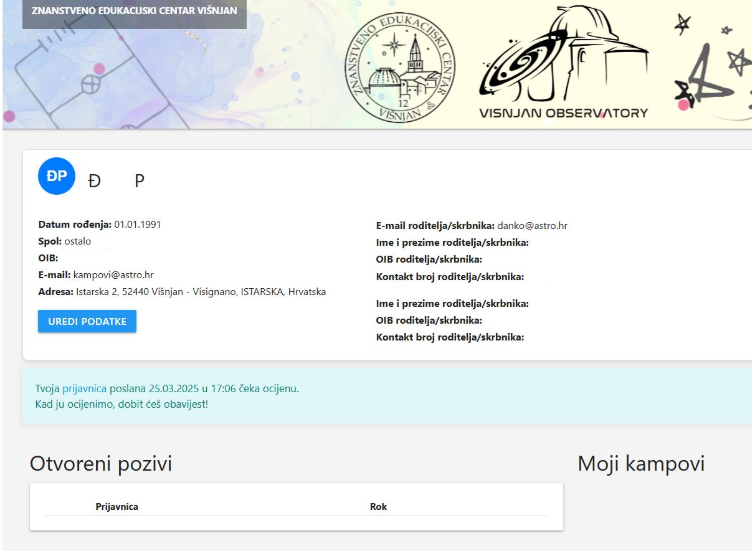
Task: Click 'Kad ju ocijenimo, dobit ćeš obavijest!' text
Action: click(x=121, y=404)
